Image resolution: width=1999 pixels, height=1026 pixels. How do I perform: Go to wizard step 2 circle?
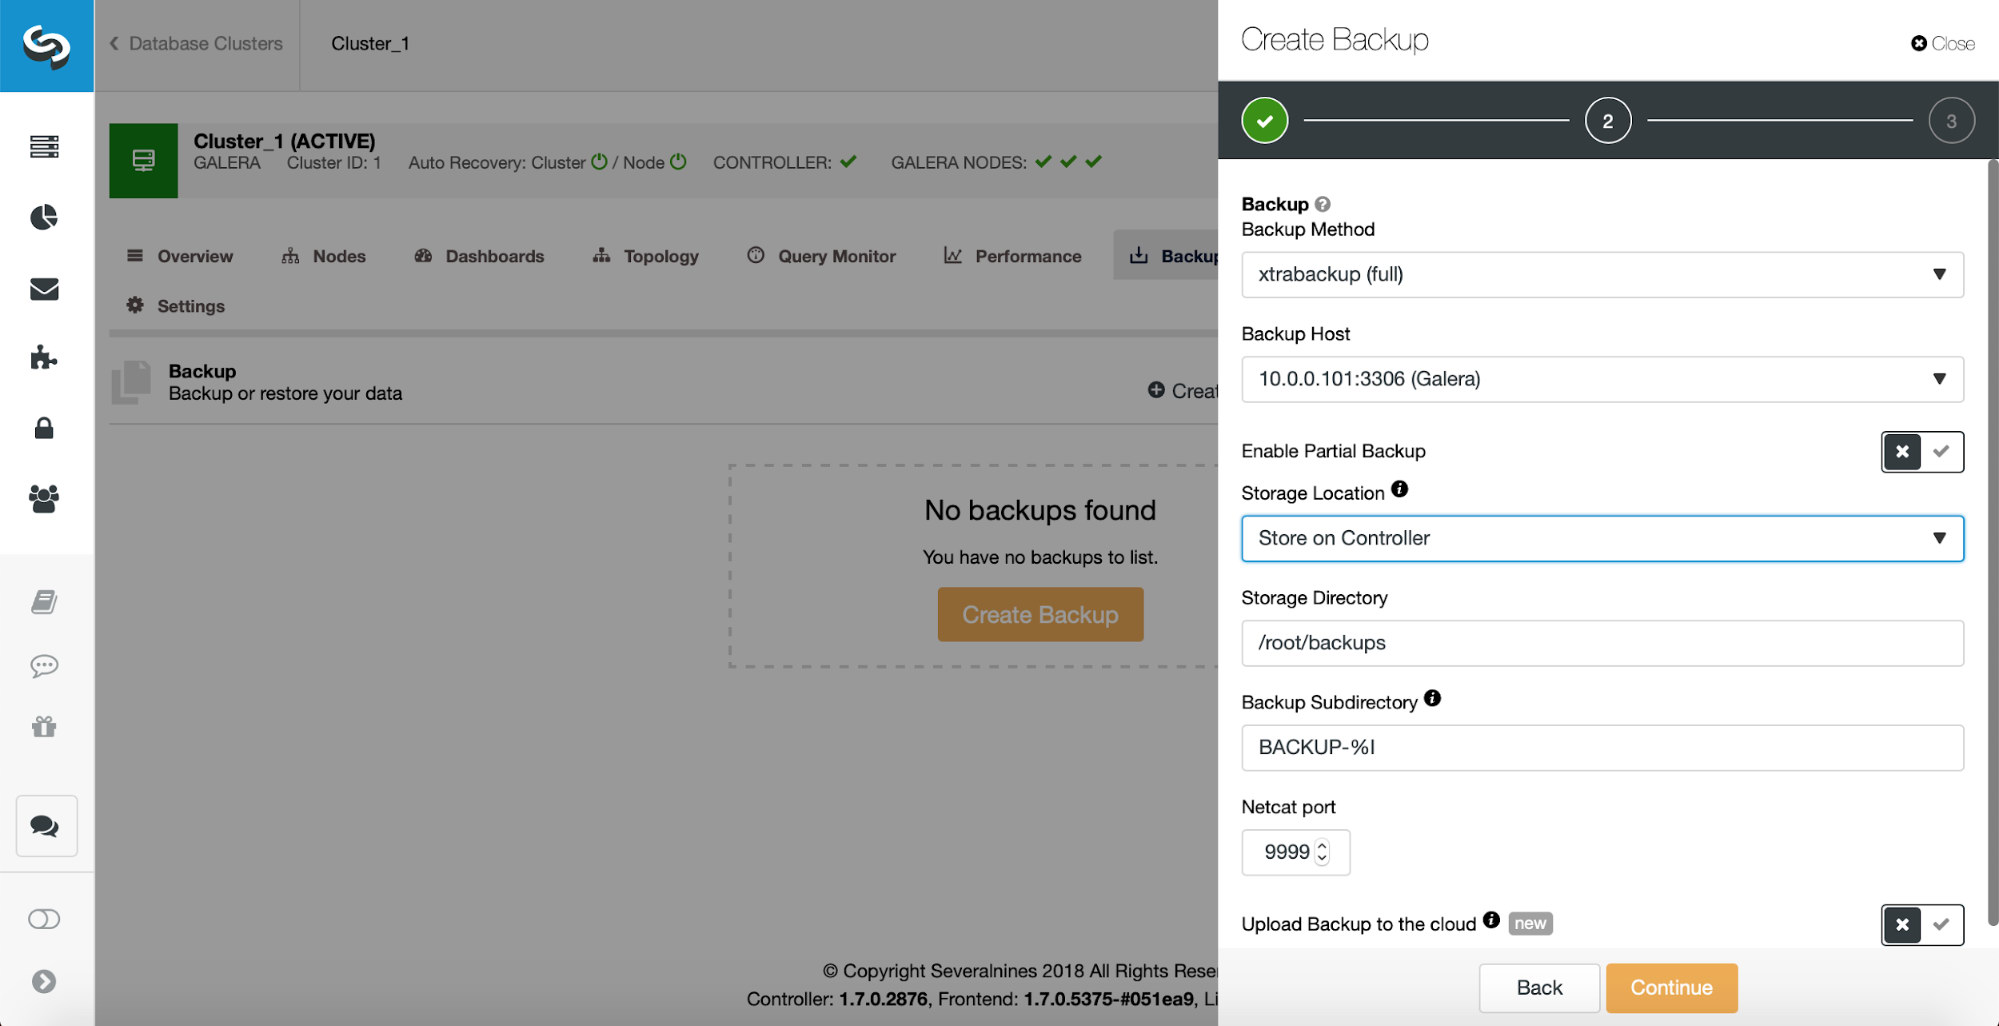[x=1608, y=121]
